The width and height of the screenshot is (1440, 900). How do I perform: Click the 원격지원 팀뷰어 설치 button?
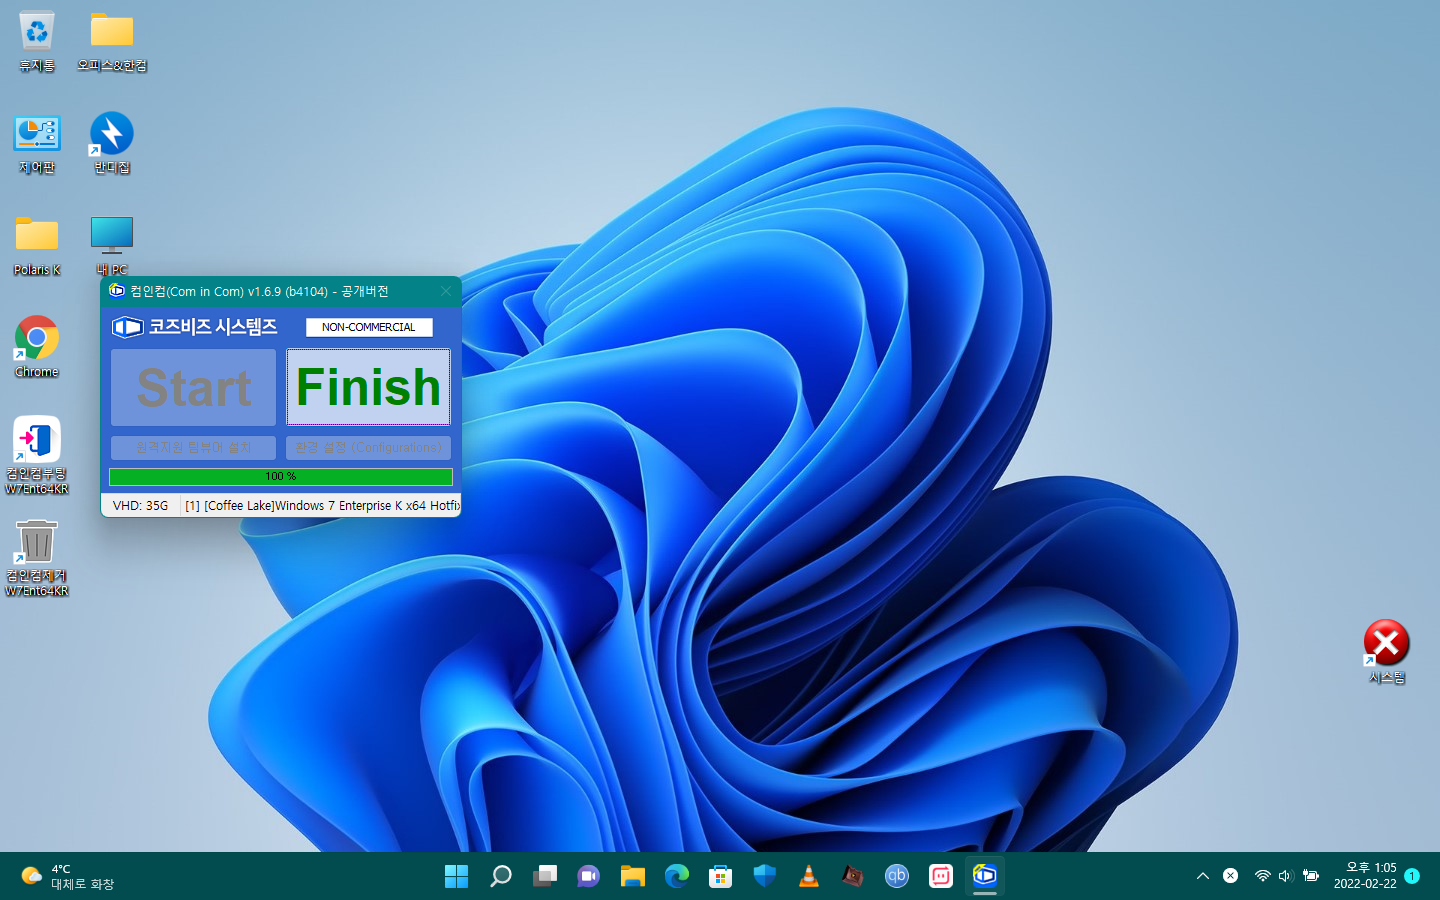(x=193, y=447)
